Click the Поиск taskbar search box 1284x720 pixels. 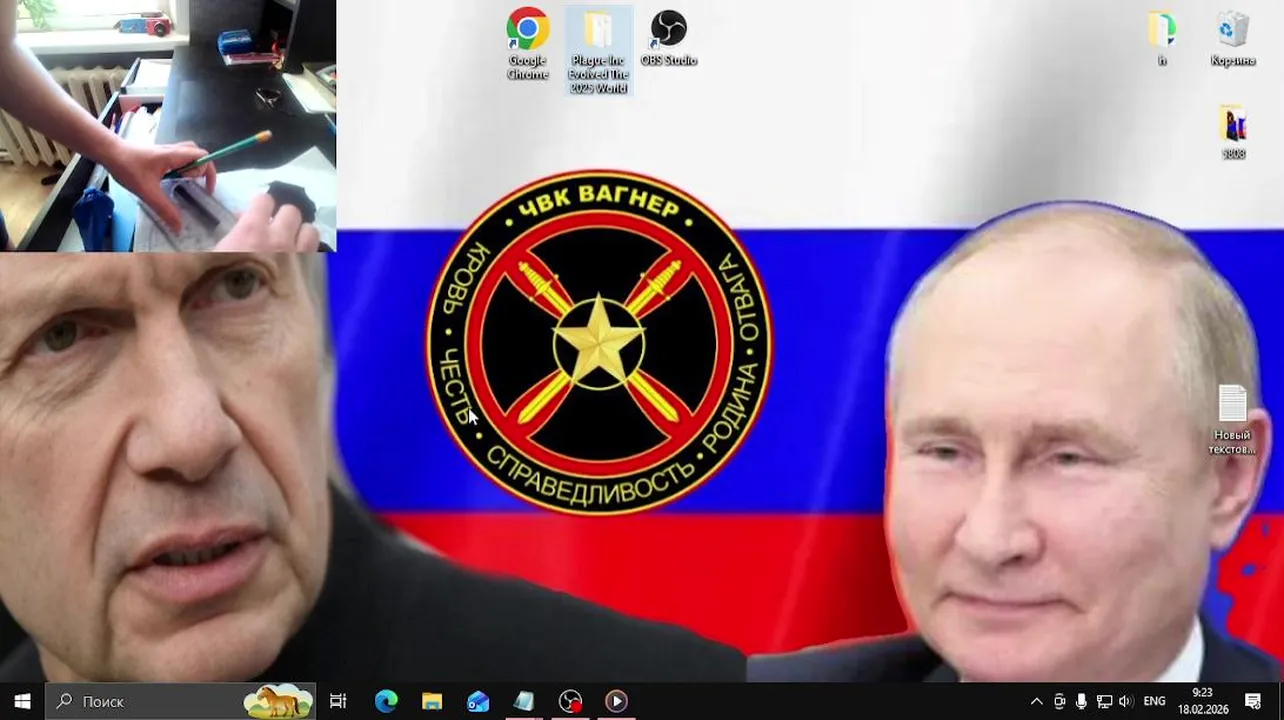point(181,701)
